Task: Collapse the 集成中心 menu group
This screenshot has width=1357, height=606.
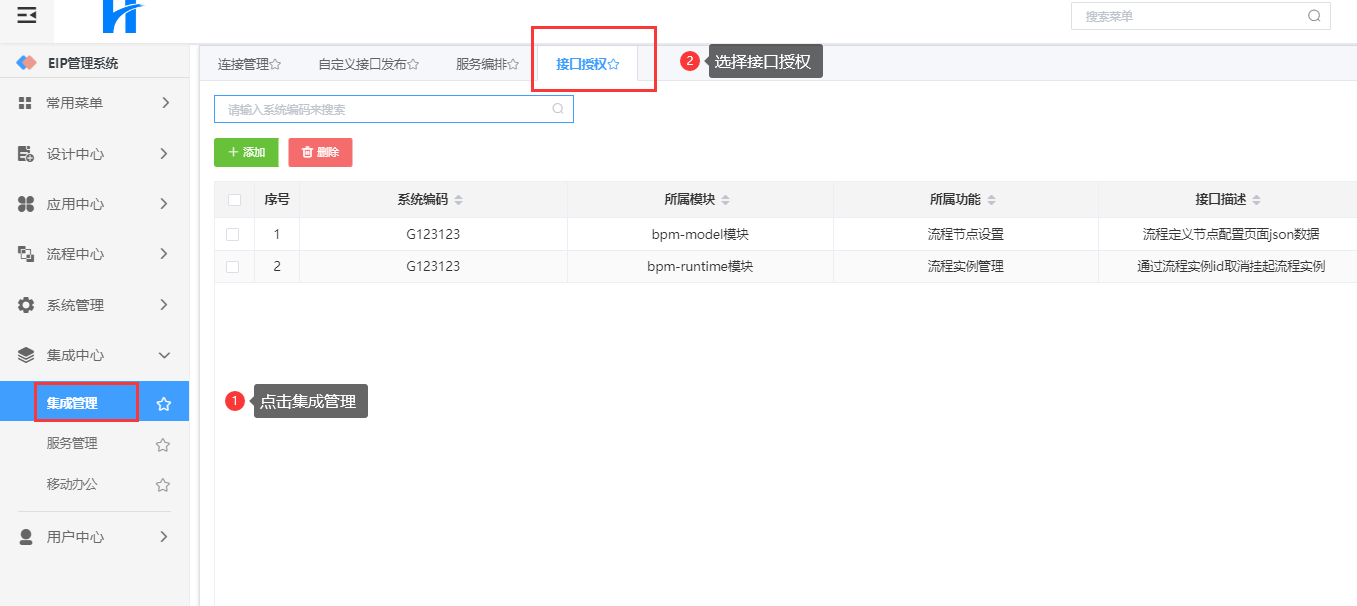Action: point(94,355)
